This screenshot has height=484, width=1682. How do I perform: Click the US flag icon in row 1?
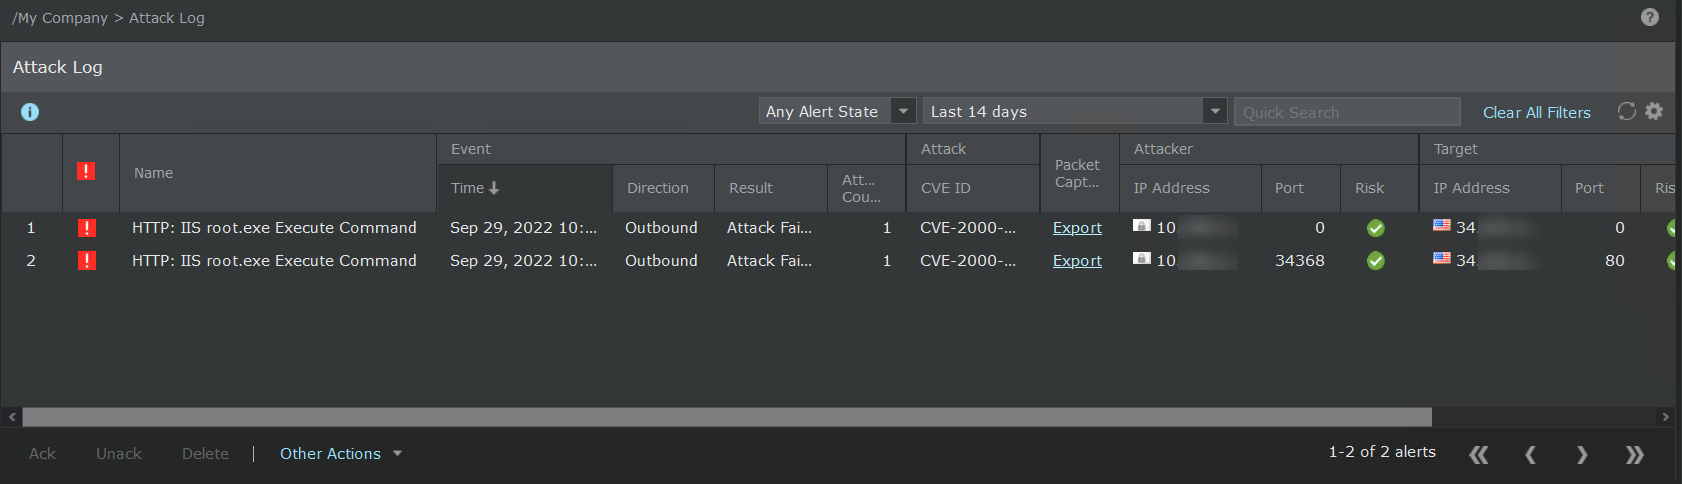(x=1442, y=225)
